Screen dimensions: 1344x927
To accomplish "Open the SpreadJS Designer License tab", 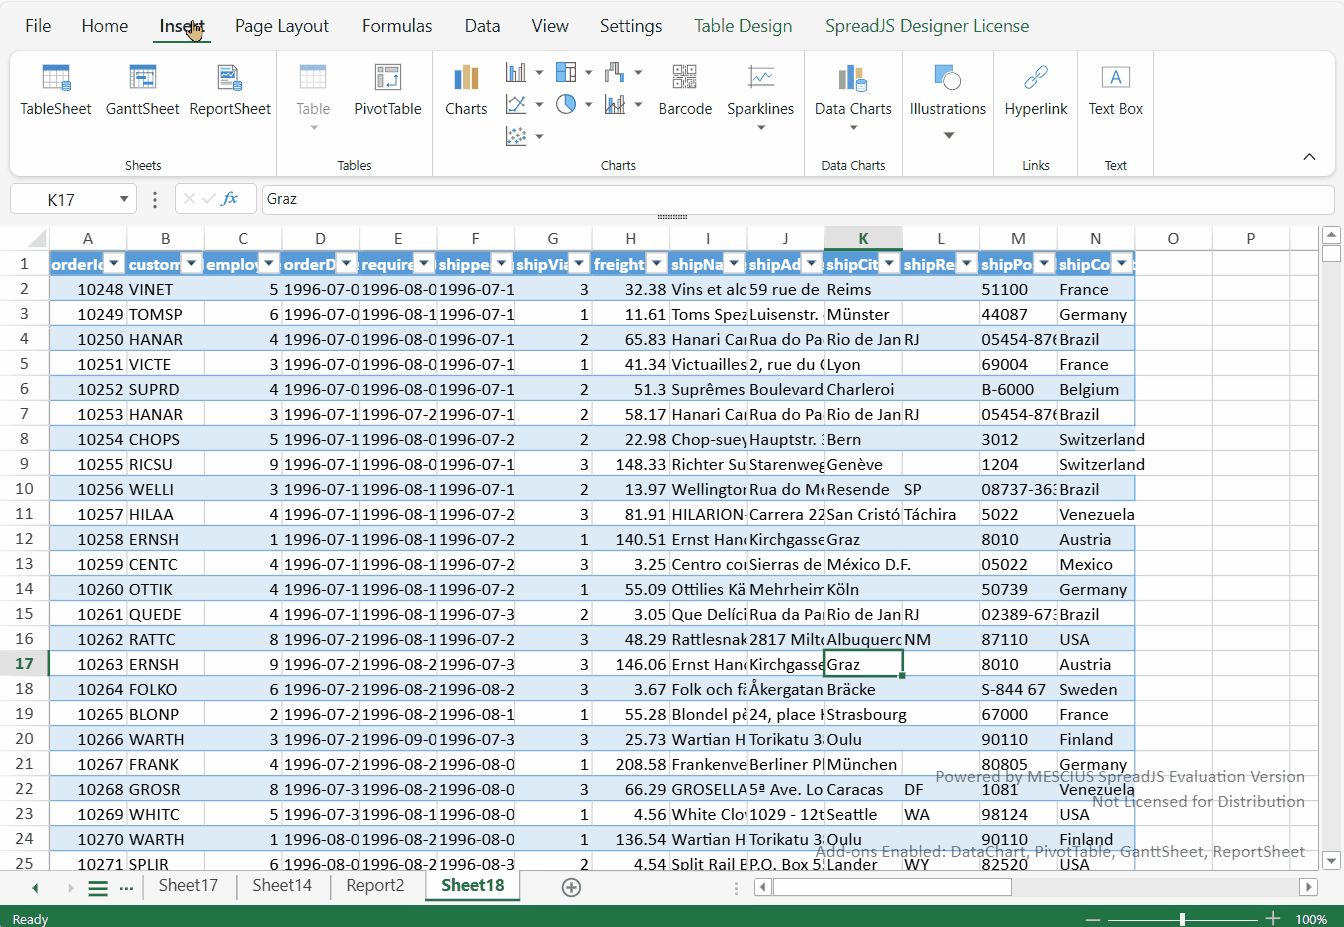I will (x=927, y=26).
